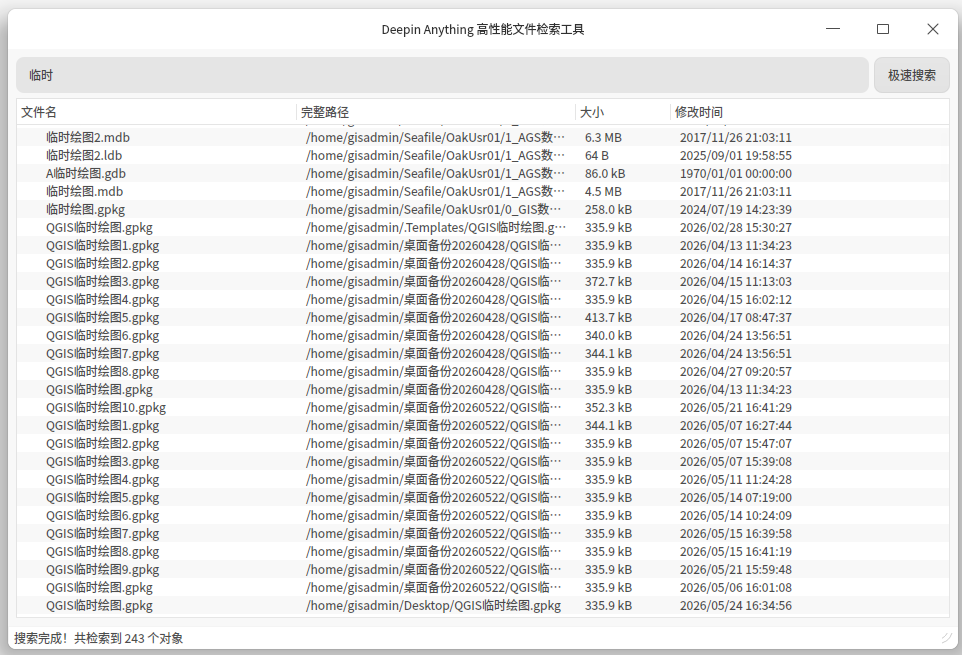Maximize the Deepin Anything window
The width and height of the screenshot is (962, 655).
883,29
